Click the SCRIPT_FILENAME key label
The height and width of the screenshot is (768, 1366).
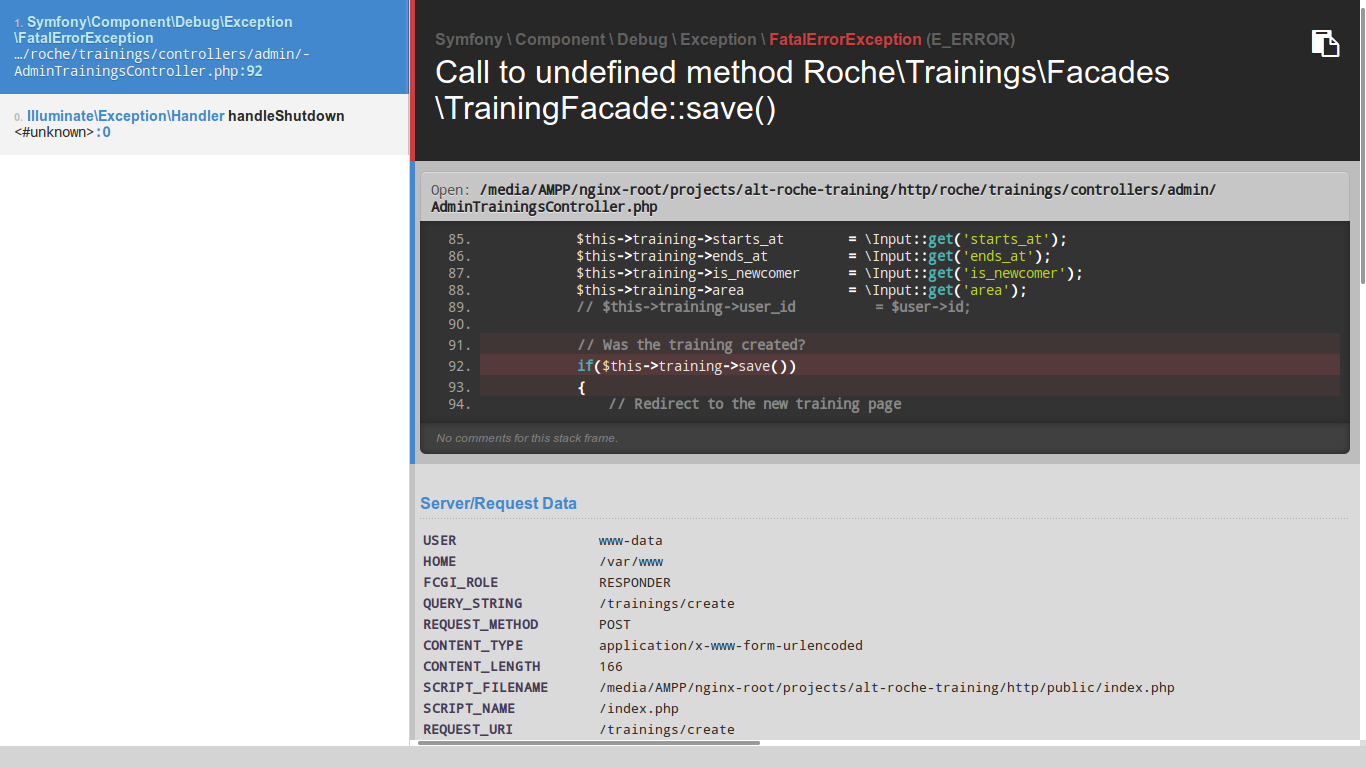(485, 687)
